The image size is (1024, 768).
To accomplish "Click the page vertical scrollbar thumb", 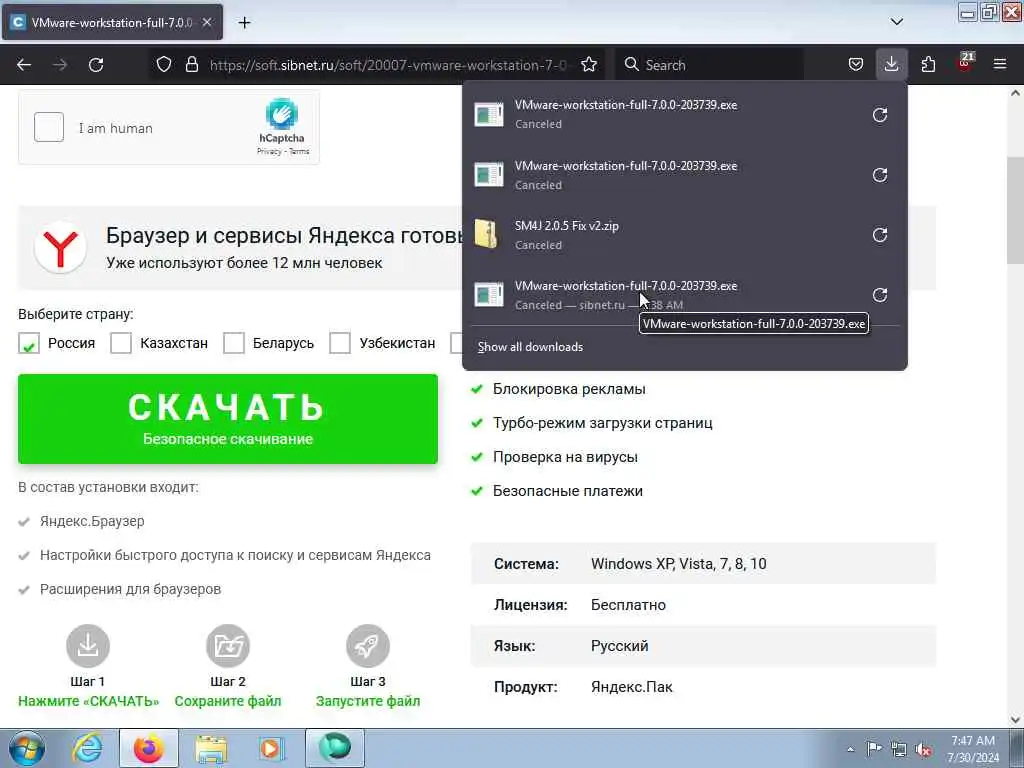I will tap(1016, 210).
